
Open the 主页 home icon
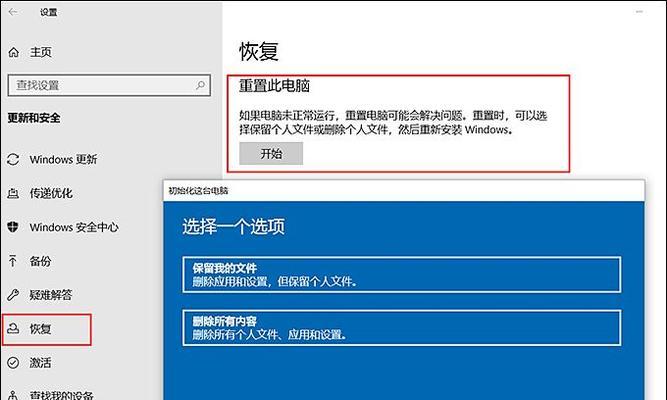14,52
